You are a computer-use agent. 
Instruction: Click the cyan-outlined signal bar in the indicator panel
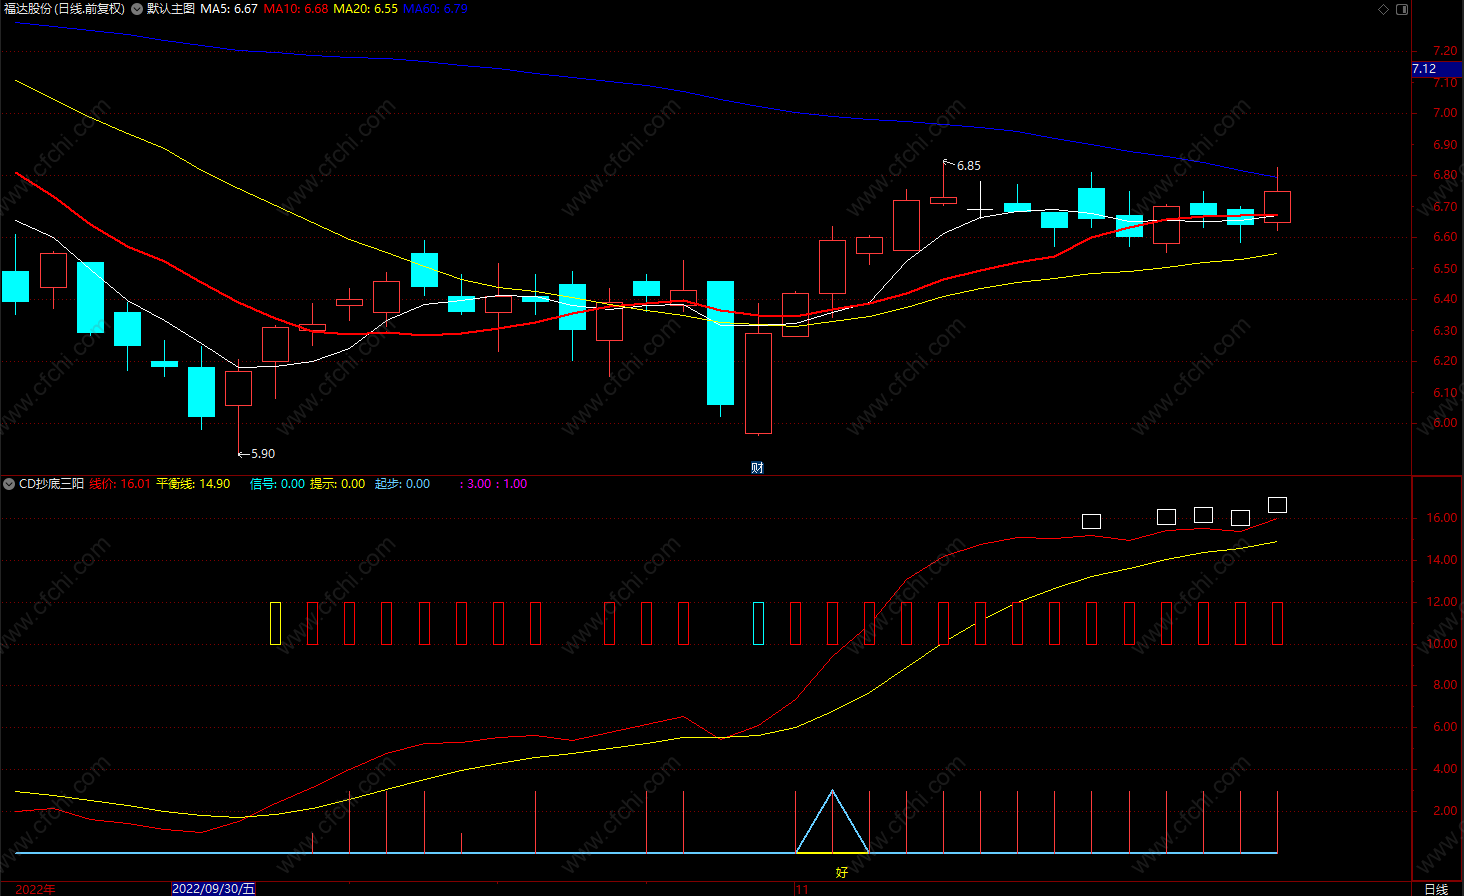758,623
